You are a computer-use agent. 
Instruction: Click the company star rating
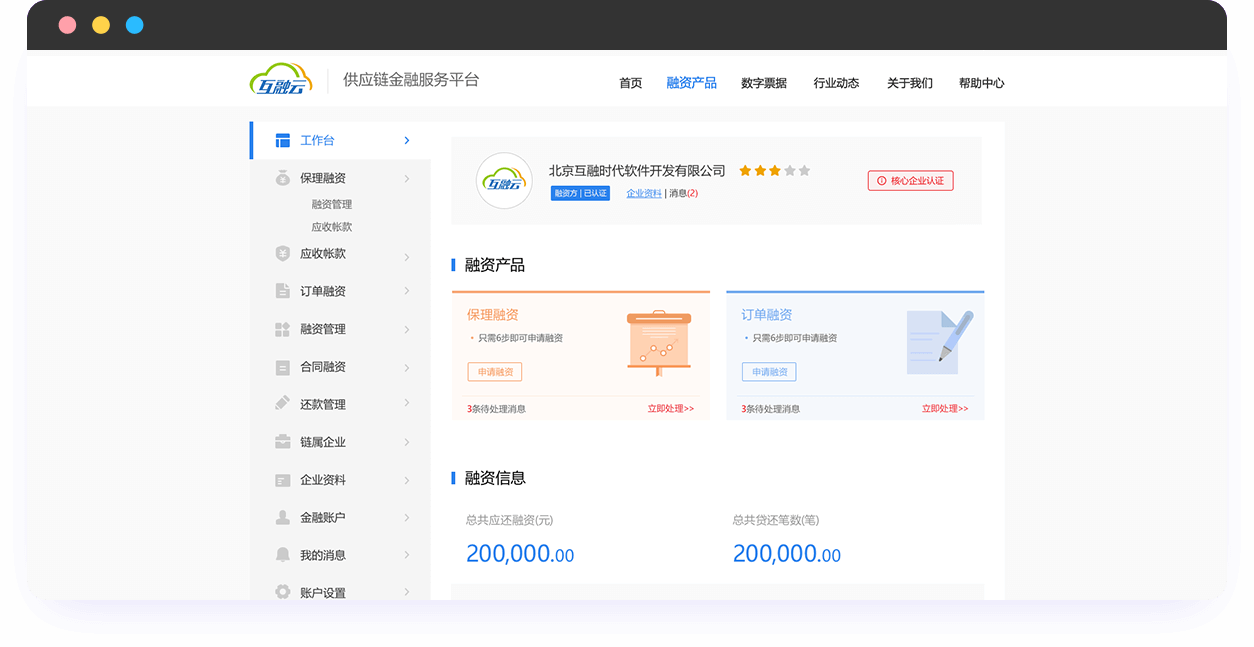(774, 171)
